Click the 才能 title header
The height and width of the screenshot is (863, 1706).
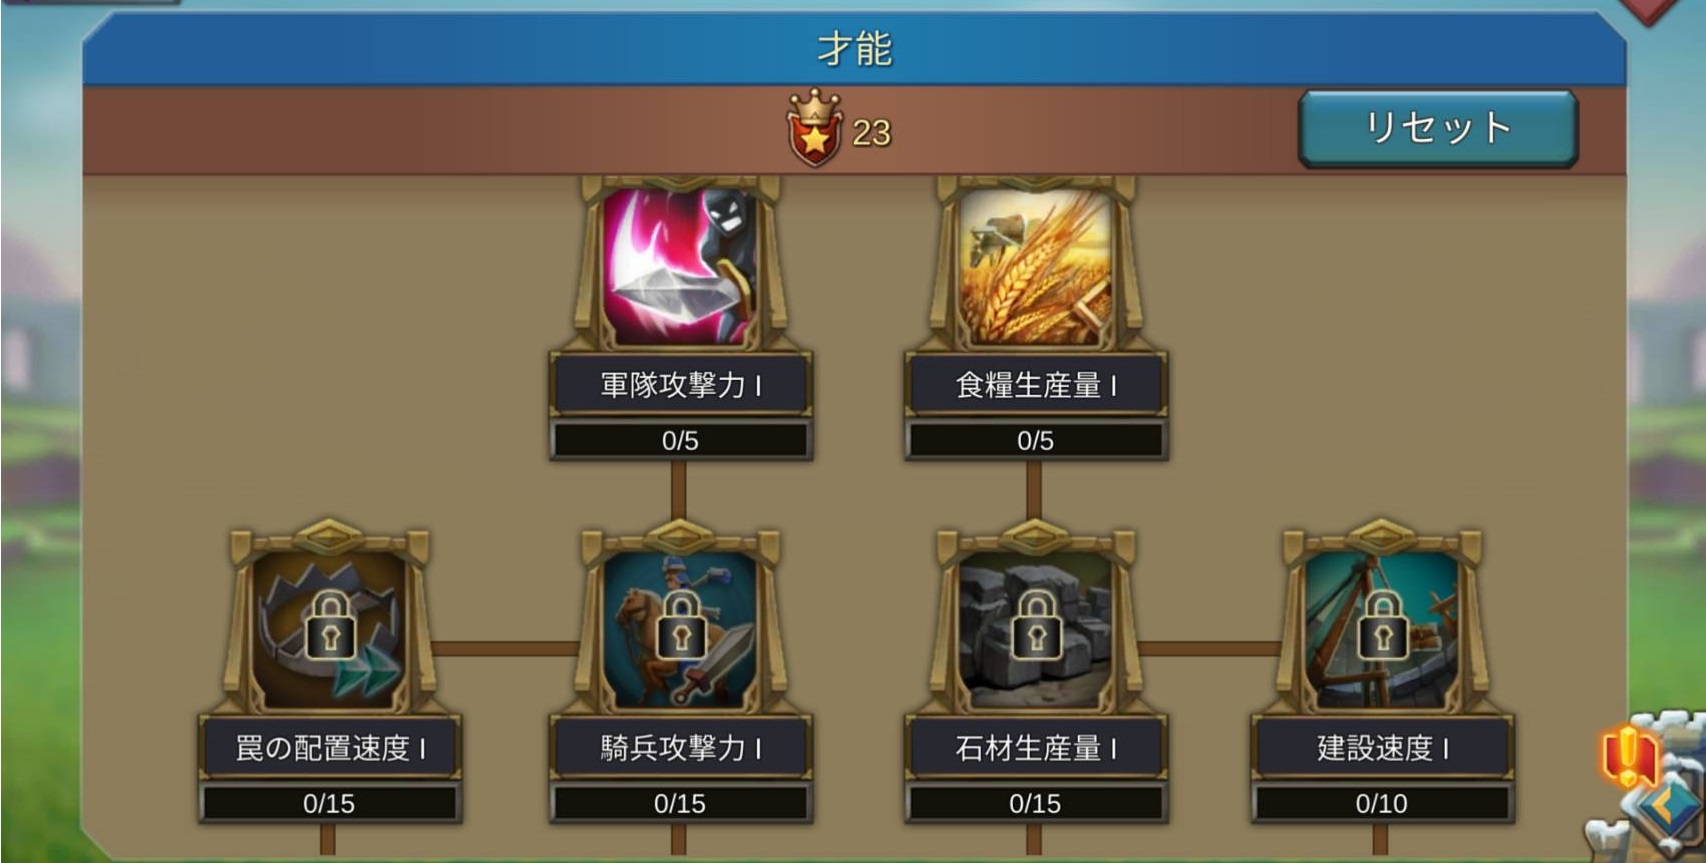click(854, 49)
